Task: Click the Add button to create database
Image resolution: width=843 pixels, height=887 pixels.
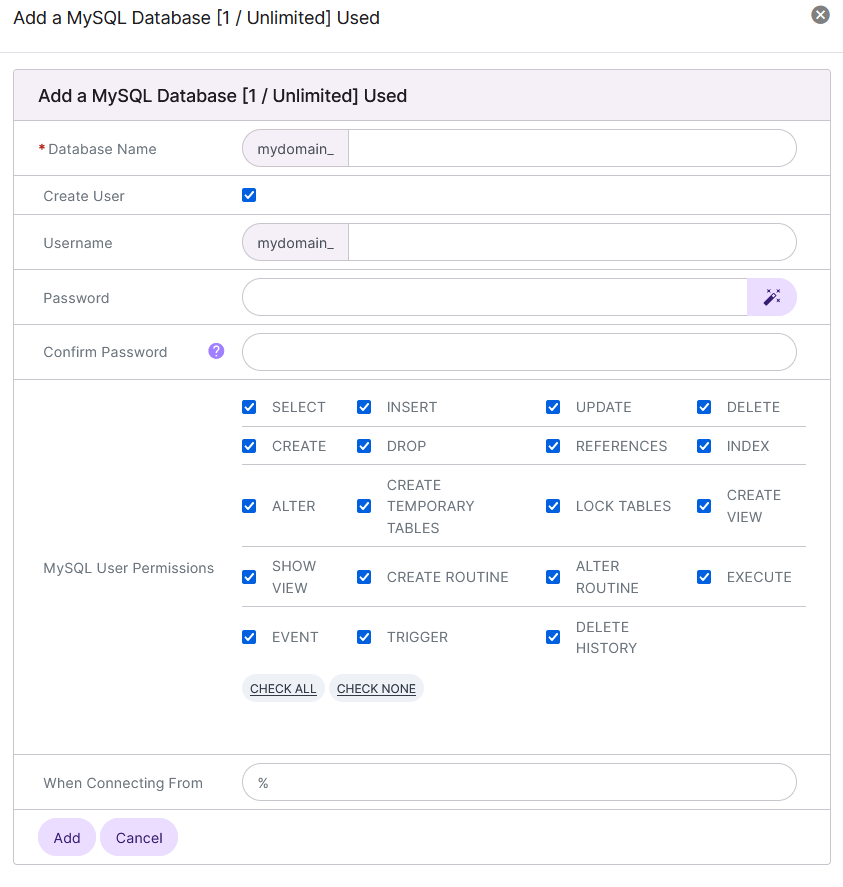Action: (66, 837)
